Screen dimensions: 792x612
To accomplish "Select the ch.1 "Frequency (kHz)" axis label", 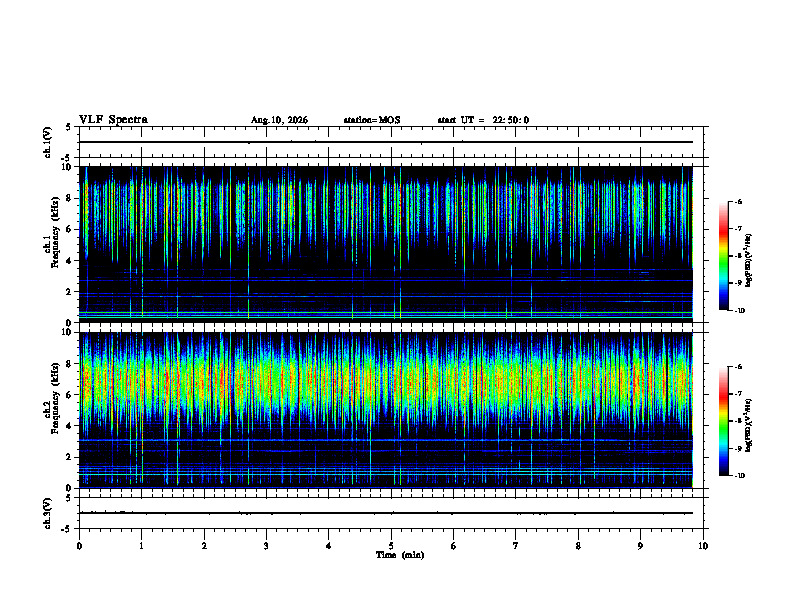I will pyautogui.click(x=55, y=232).
